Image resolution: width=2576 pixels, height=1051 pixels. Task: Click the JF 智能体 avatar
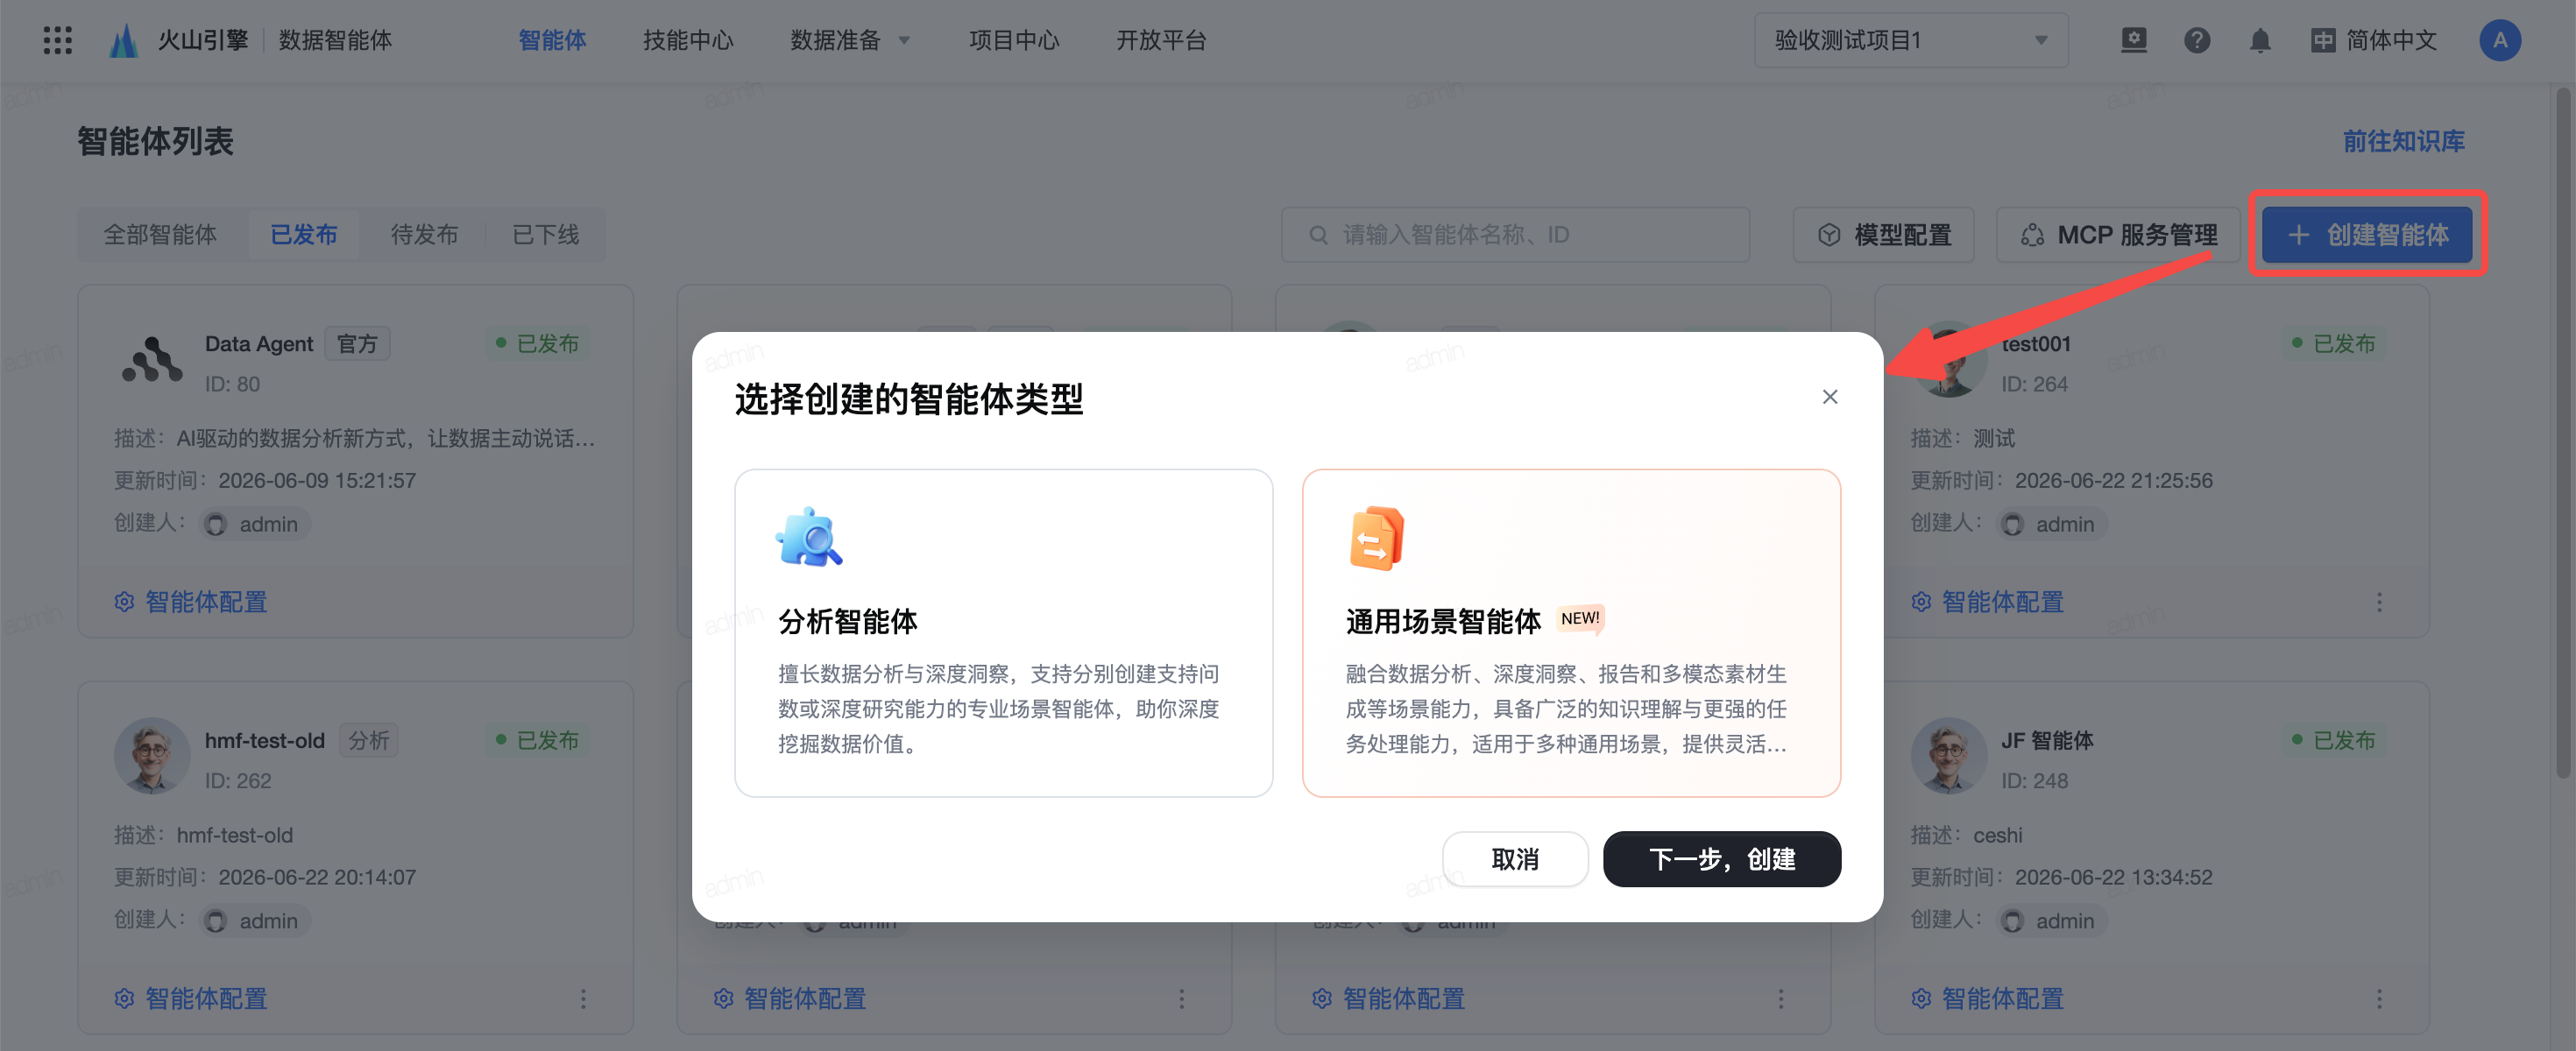coord(1948,755)
